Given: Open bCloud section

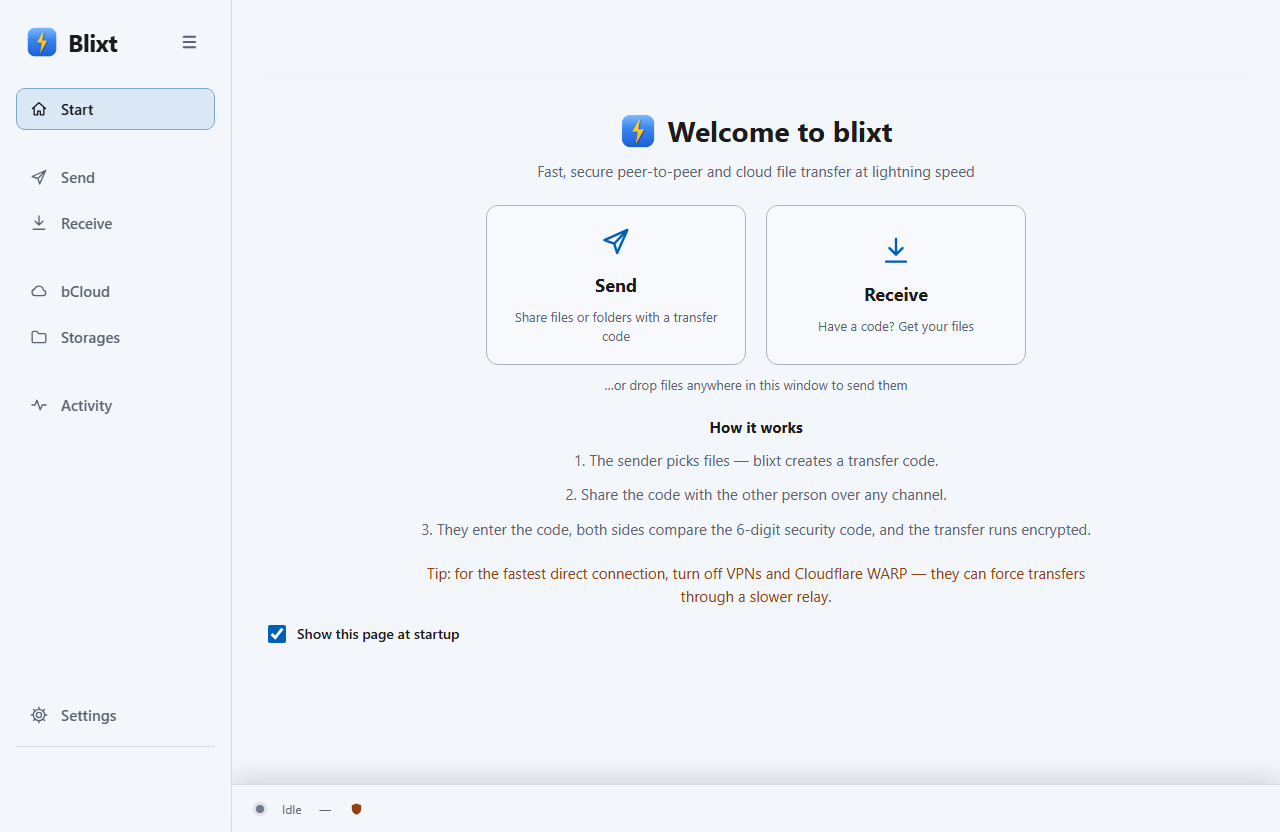Looking at the screenshot, I should 115,291.
